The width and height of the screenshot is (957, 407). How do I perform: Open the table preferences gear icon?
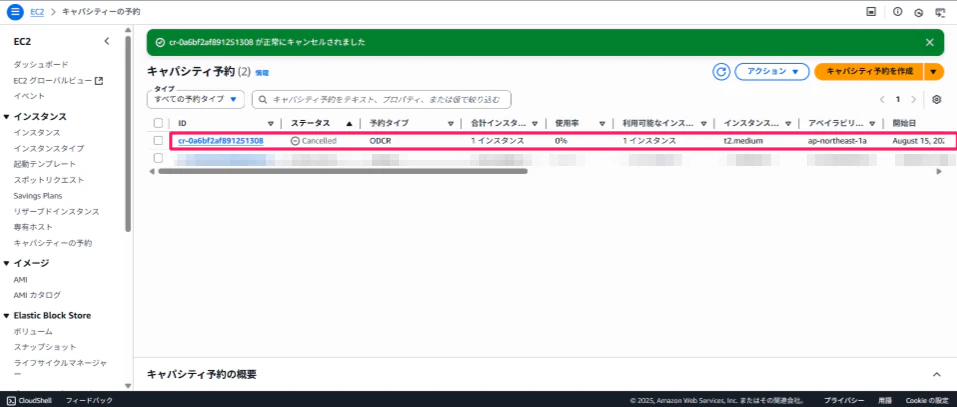[x=937, y=99]
